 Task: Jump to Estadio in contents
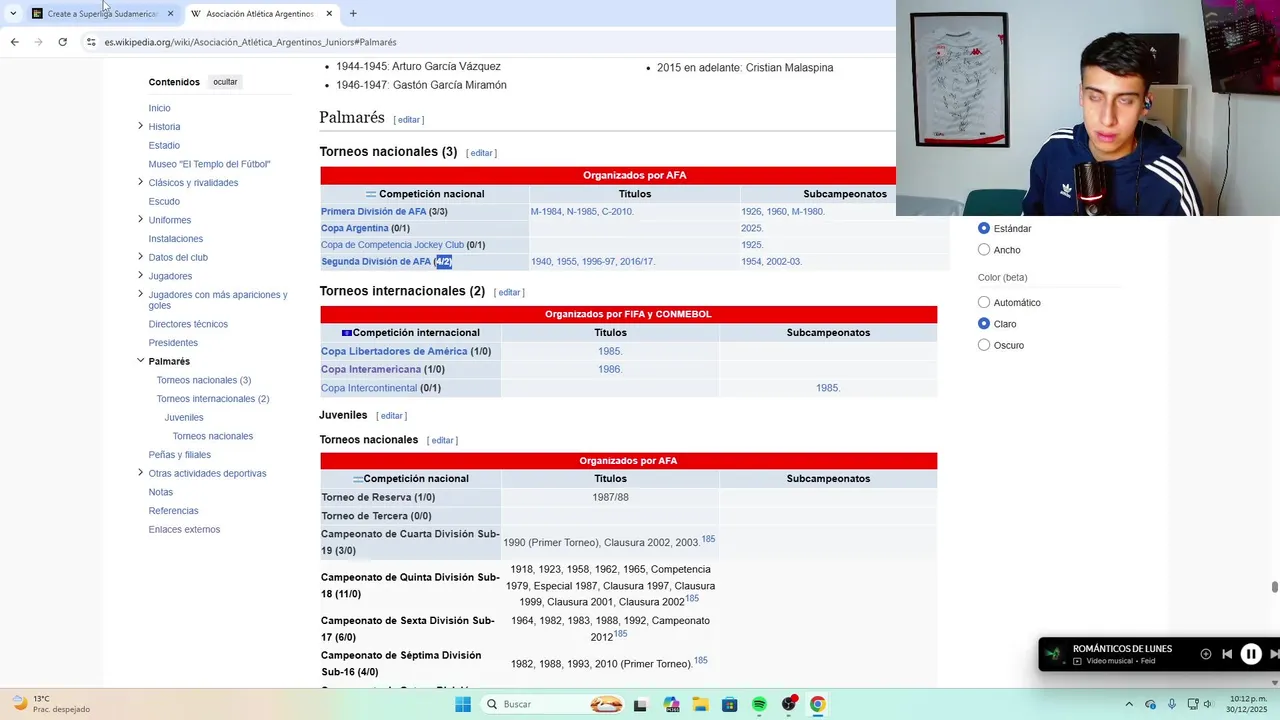164,145
